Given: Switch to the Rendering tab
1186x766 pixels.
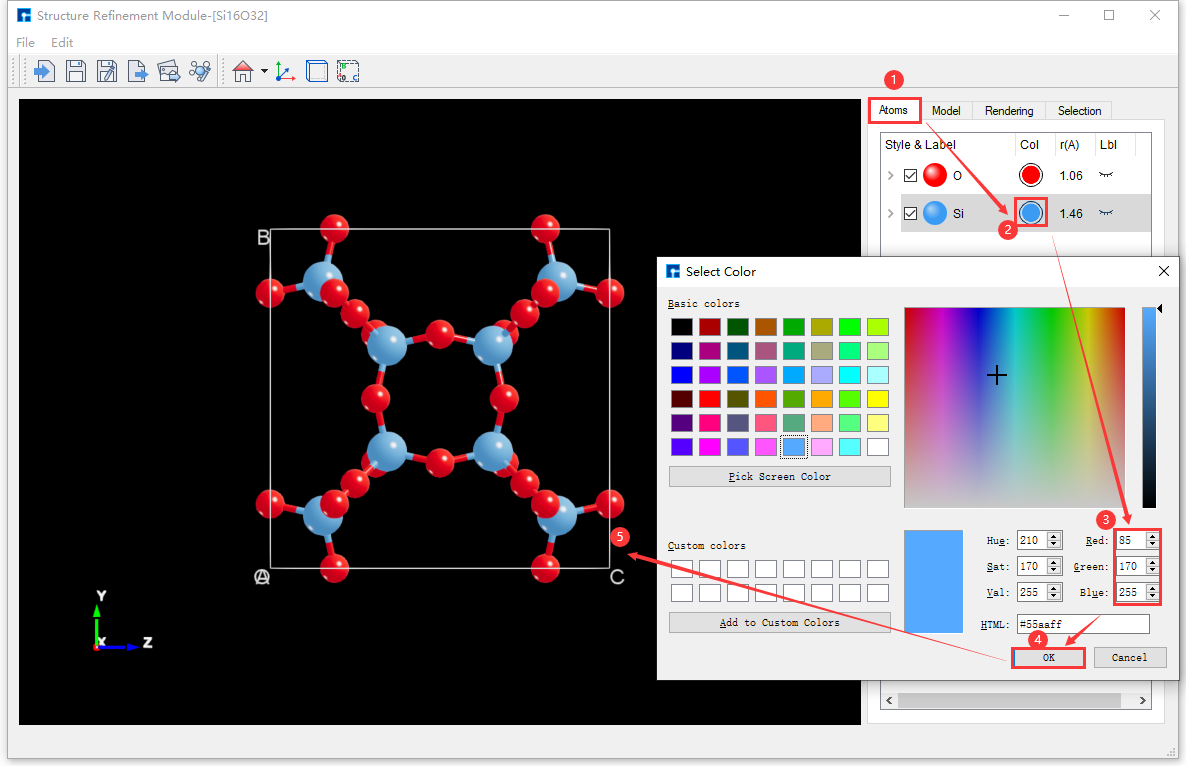Looking at the screenshot, I should tap(1010, 110).
